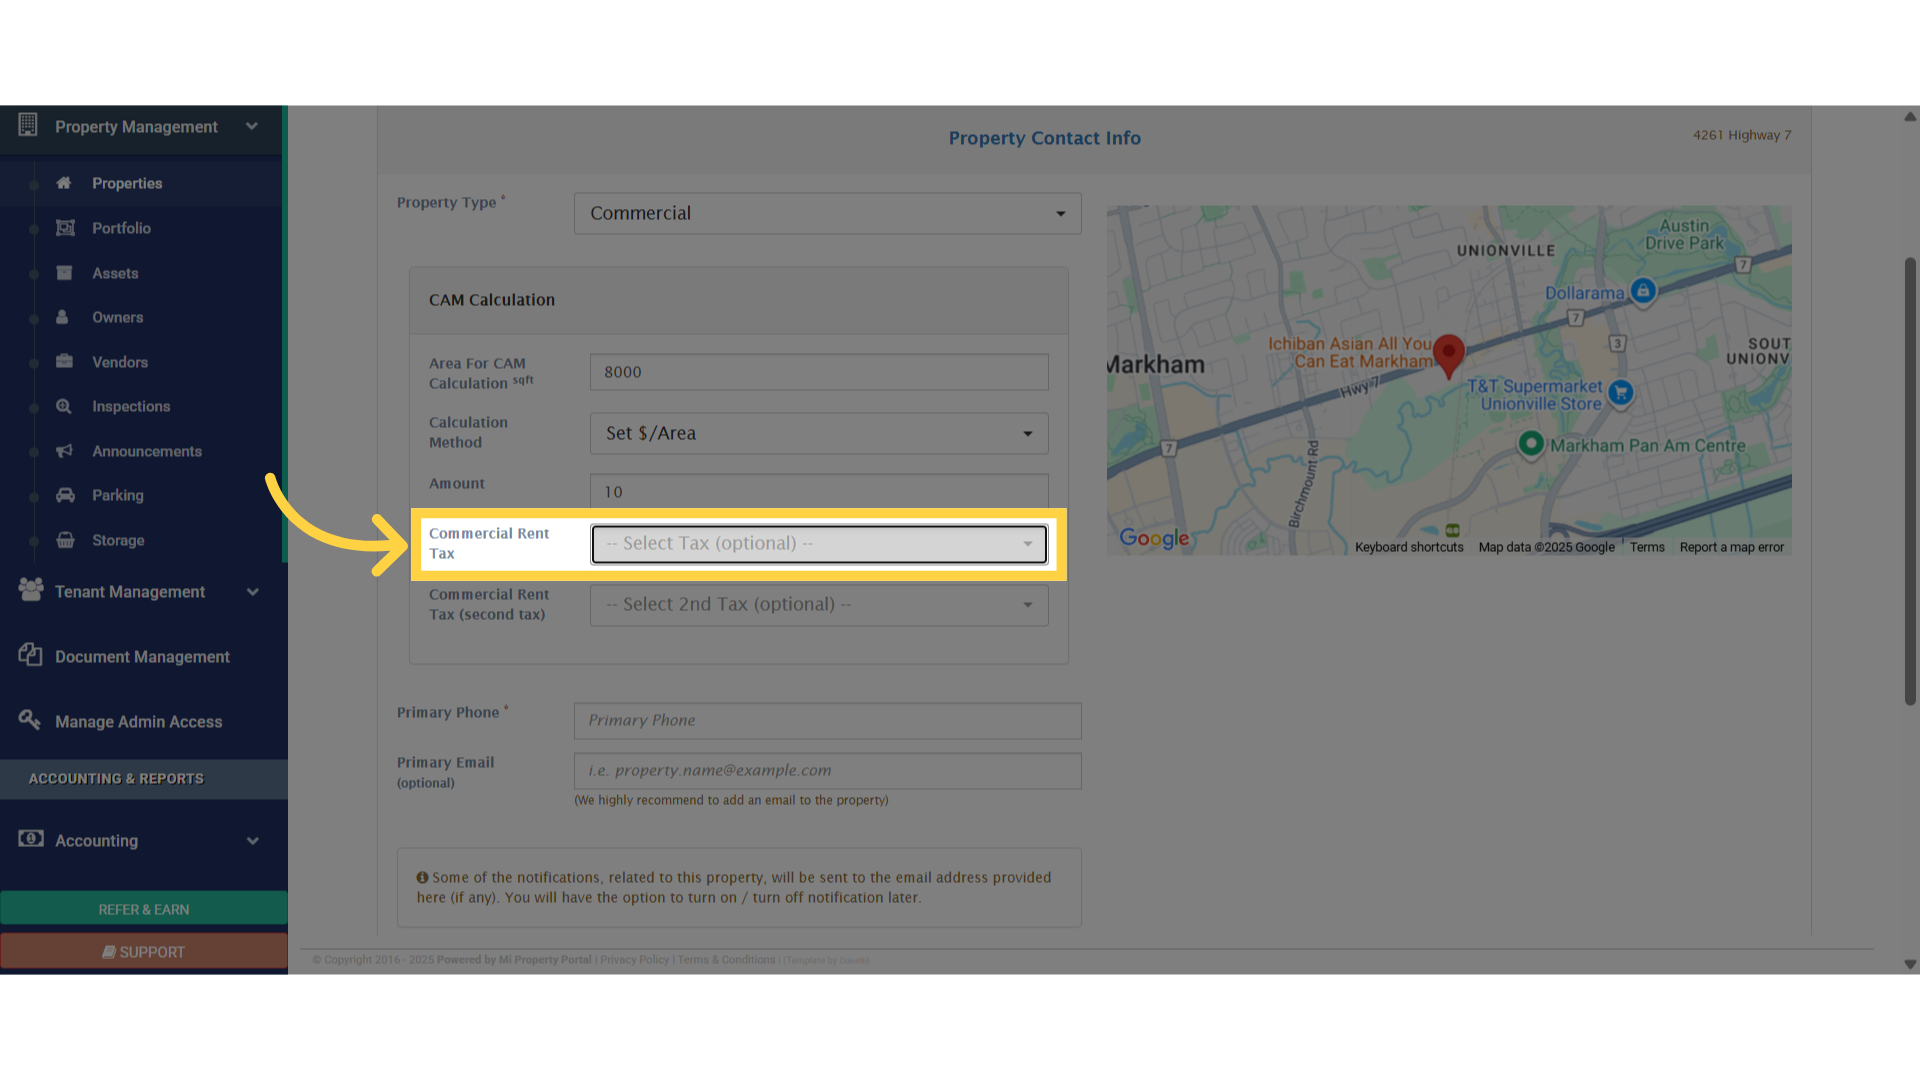1920x1080 pixels.
Task: Expand the Accounting menu chevron
Action: [253, 840]
